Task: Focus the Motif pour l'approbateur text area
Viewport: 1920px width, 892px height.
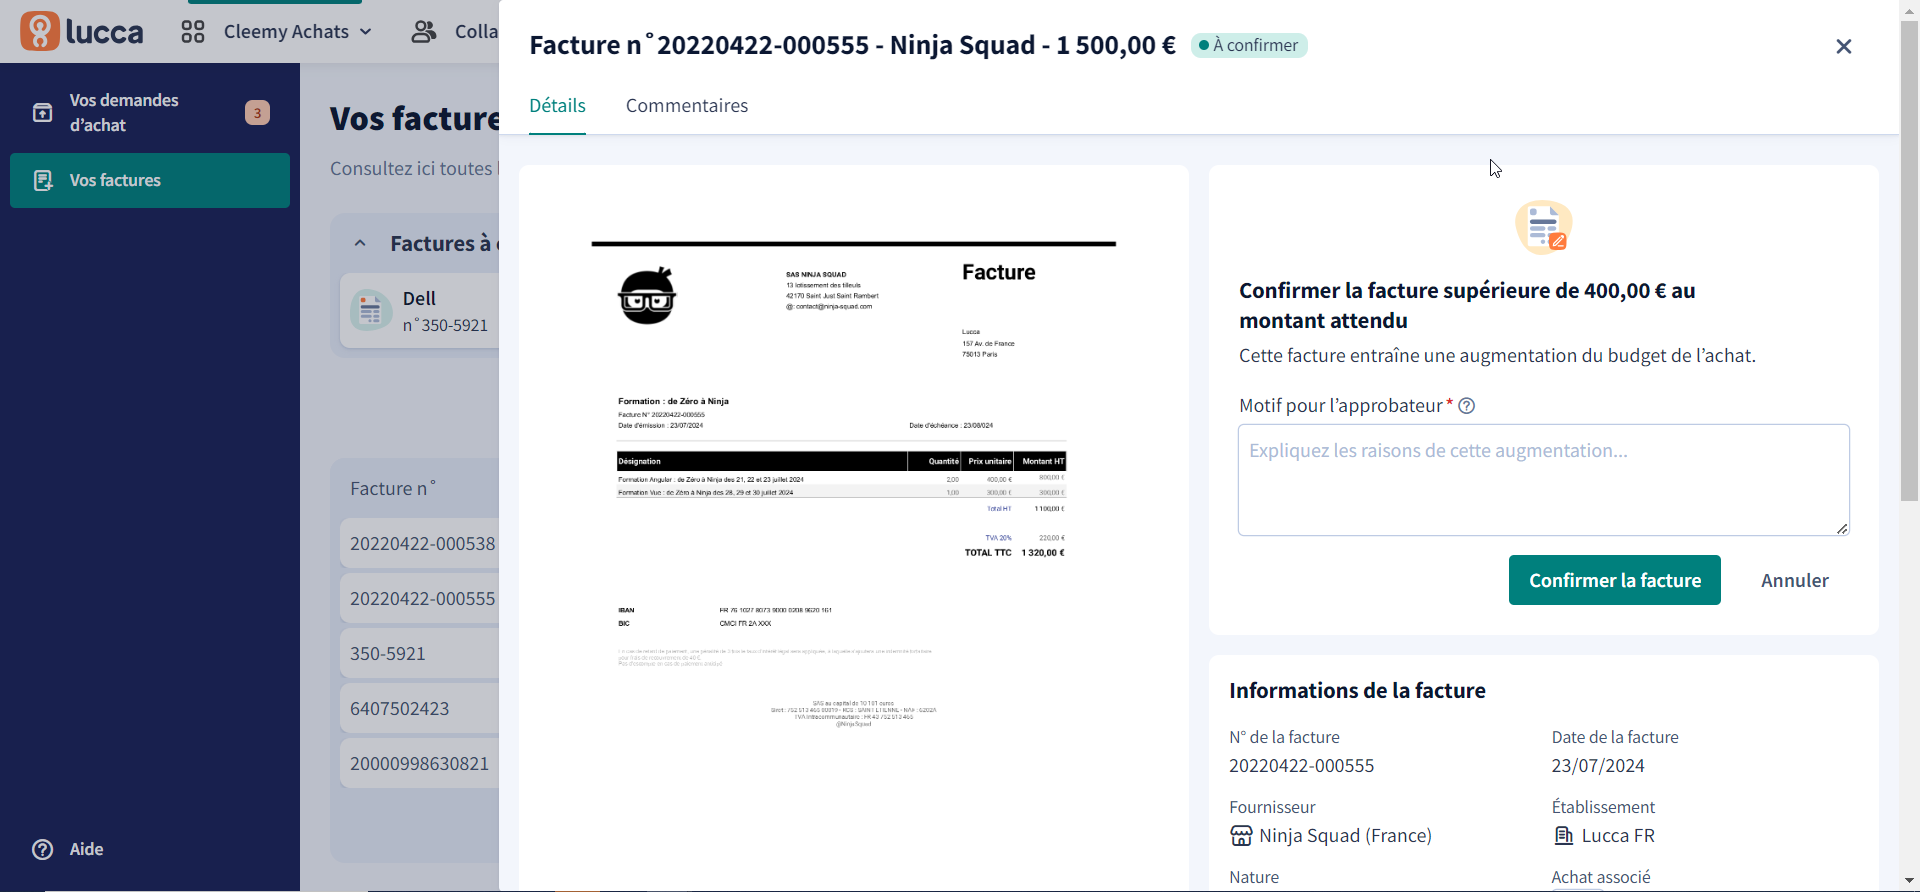Action: point(1544,480)
